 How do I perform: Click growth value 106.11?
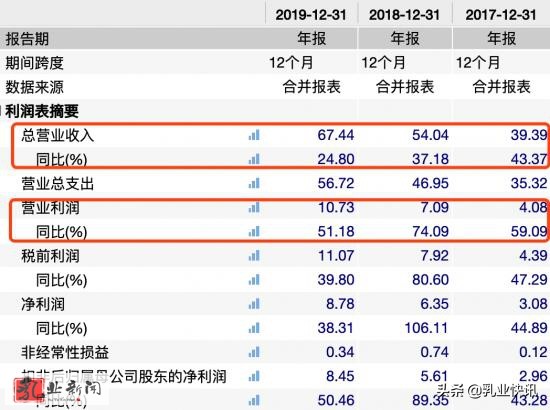coord(426,328)
